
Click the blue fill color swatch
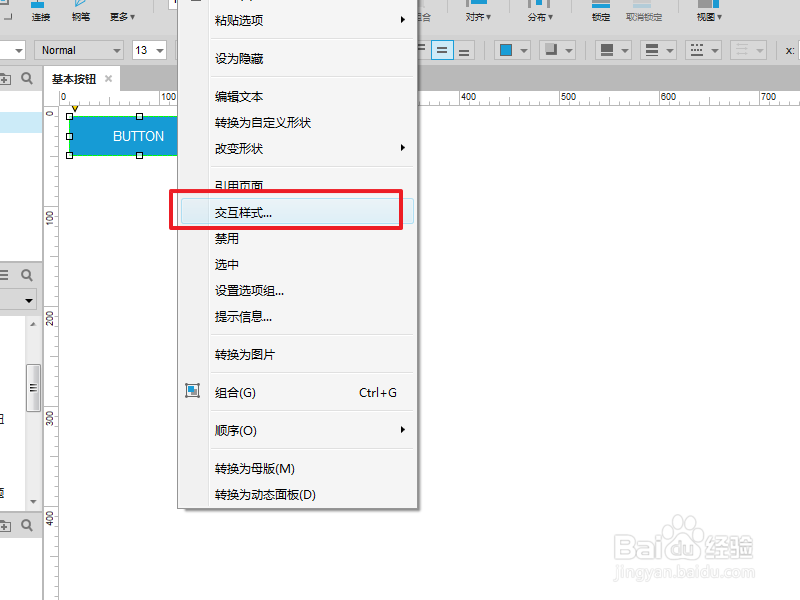506,50
